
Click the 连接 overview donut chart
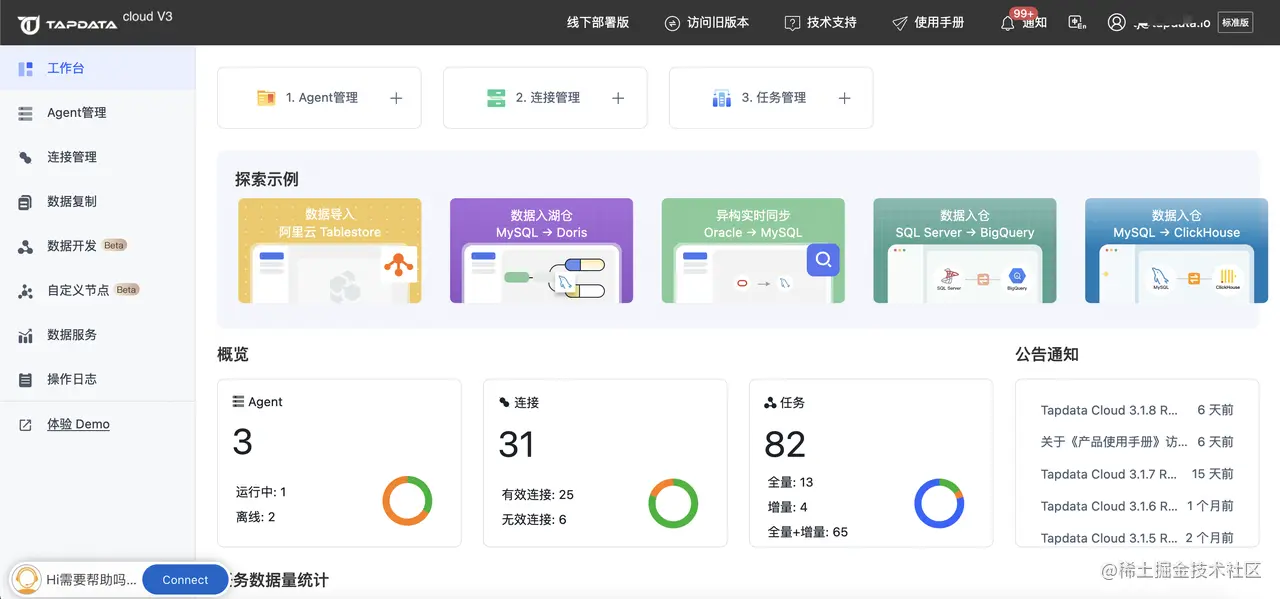pos(673,503)
